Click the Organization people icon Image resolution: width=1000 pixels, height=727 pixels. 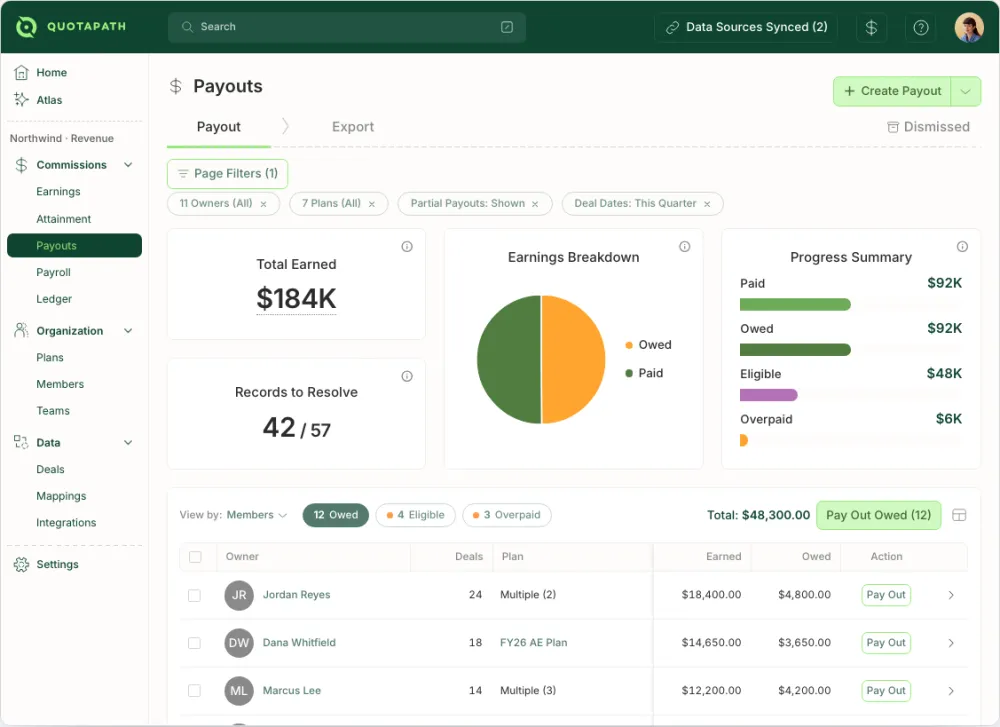(21, 330)
